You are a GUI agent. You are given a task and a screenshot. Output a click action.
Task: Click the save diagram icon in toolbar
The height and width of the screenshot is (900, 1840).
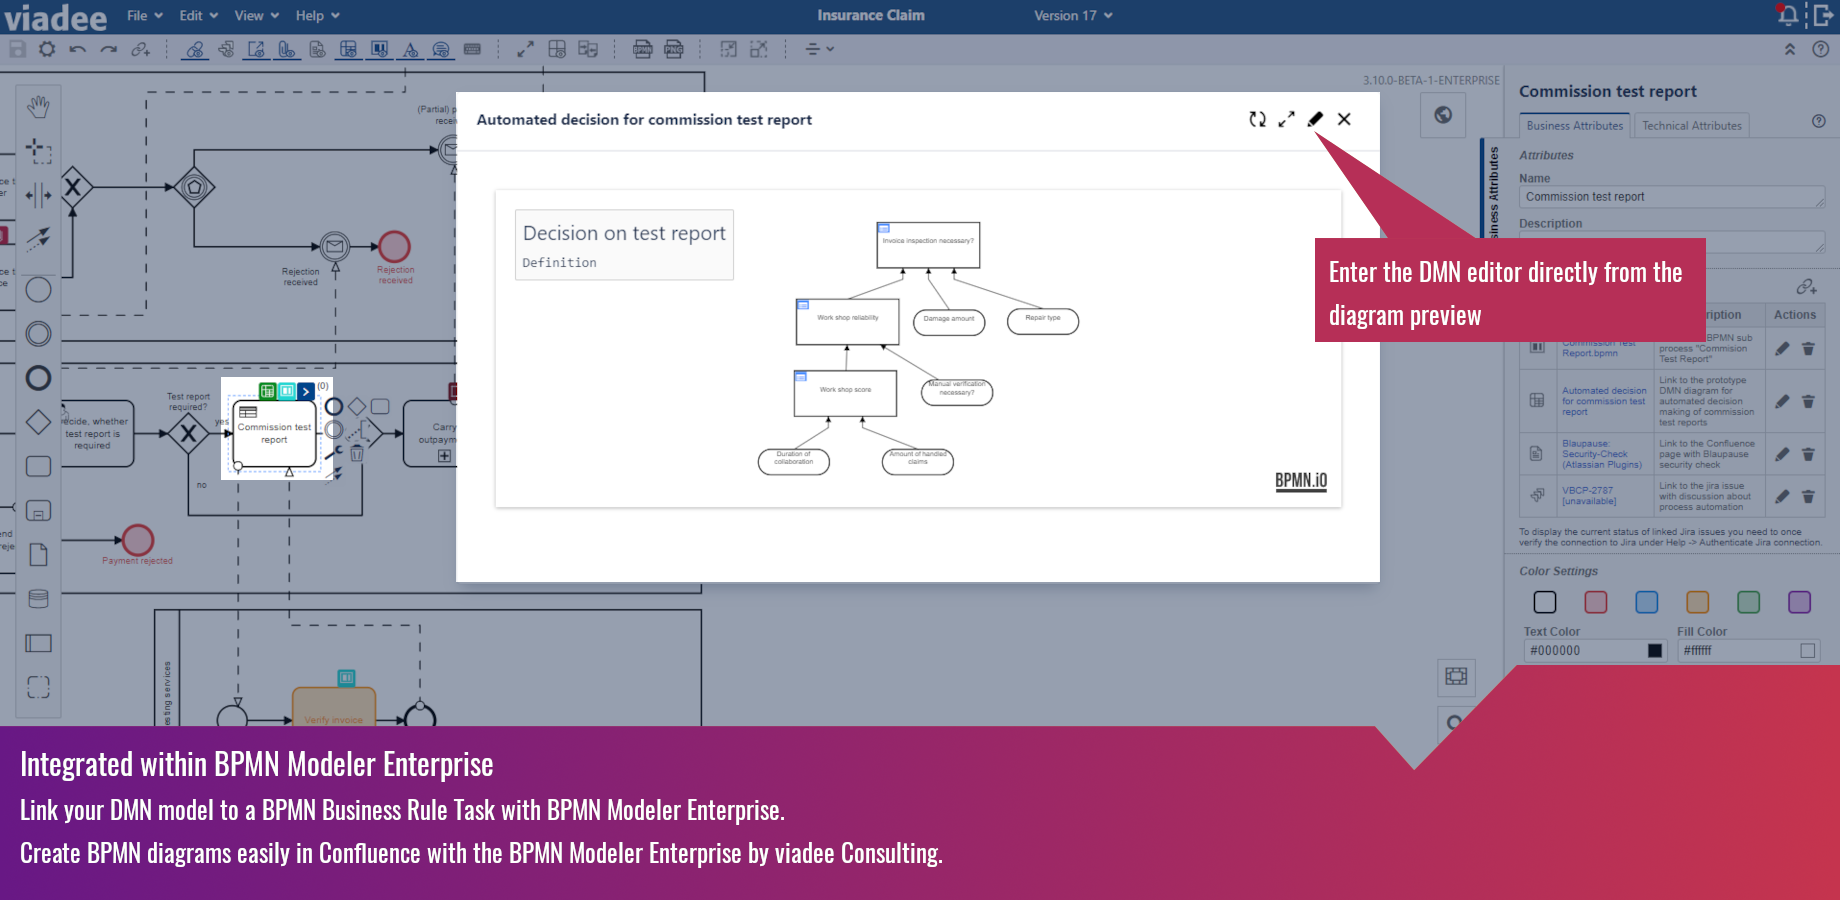(x=17, y=49)
